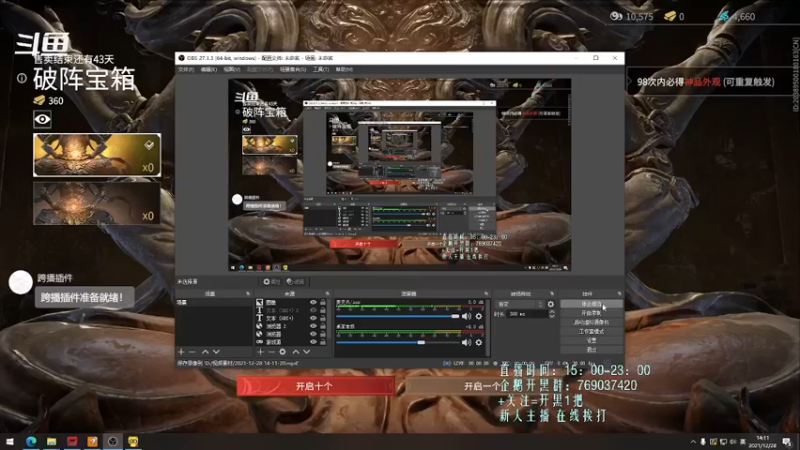Move scene up with arrow icon
The height and width of the screenshot is (450, 800).
click(205, 352)
